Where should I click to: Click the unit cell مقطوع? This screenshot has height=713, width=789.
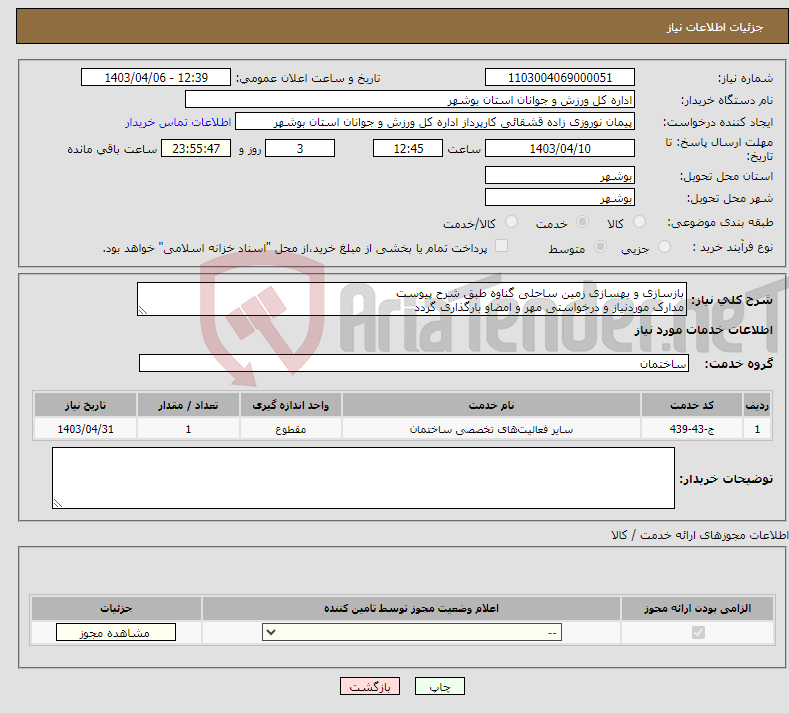click(x=290, y=429)
